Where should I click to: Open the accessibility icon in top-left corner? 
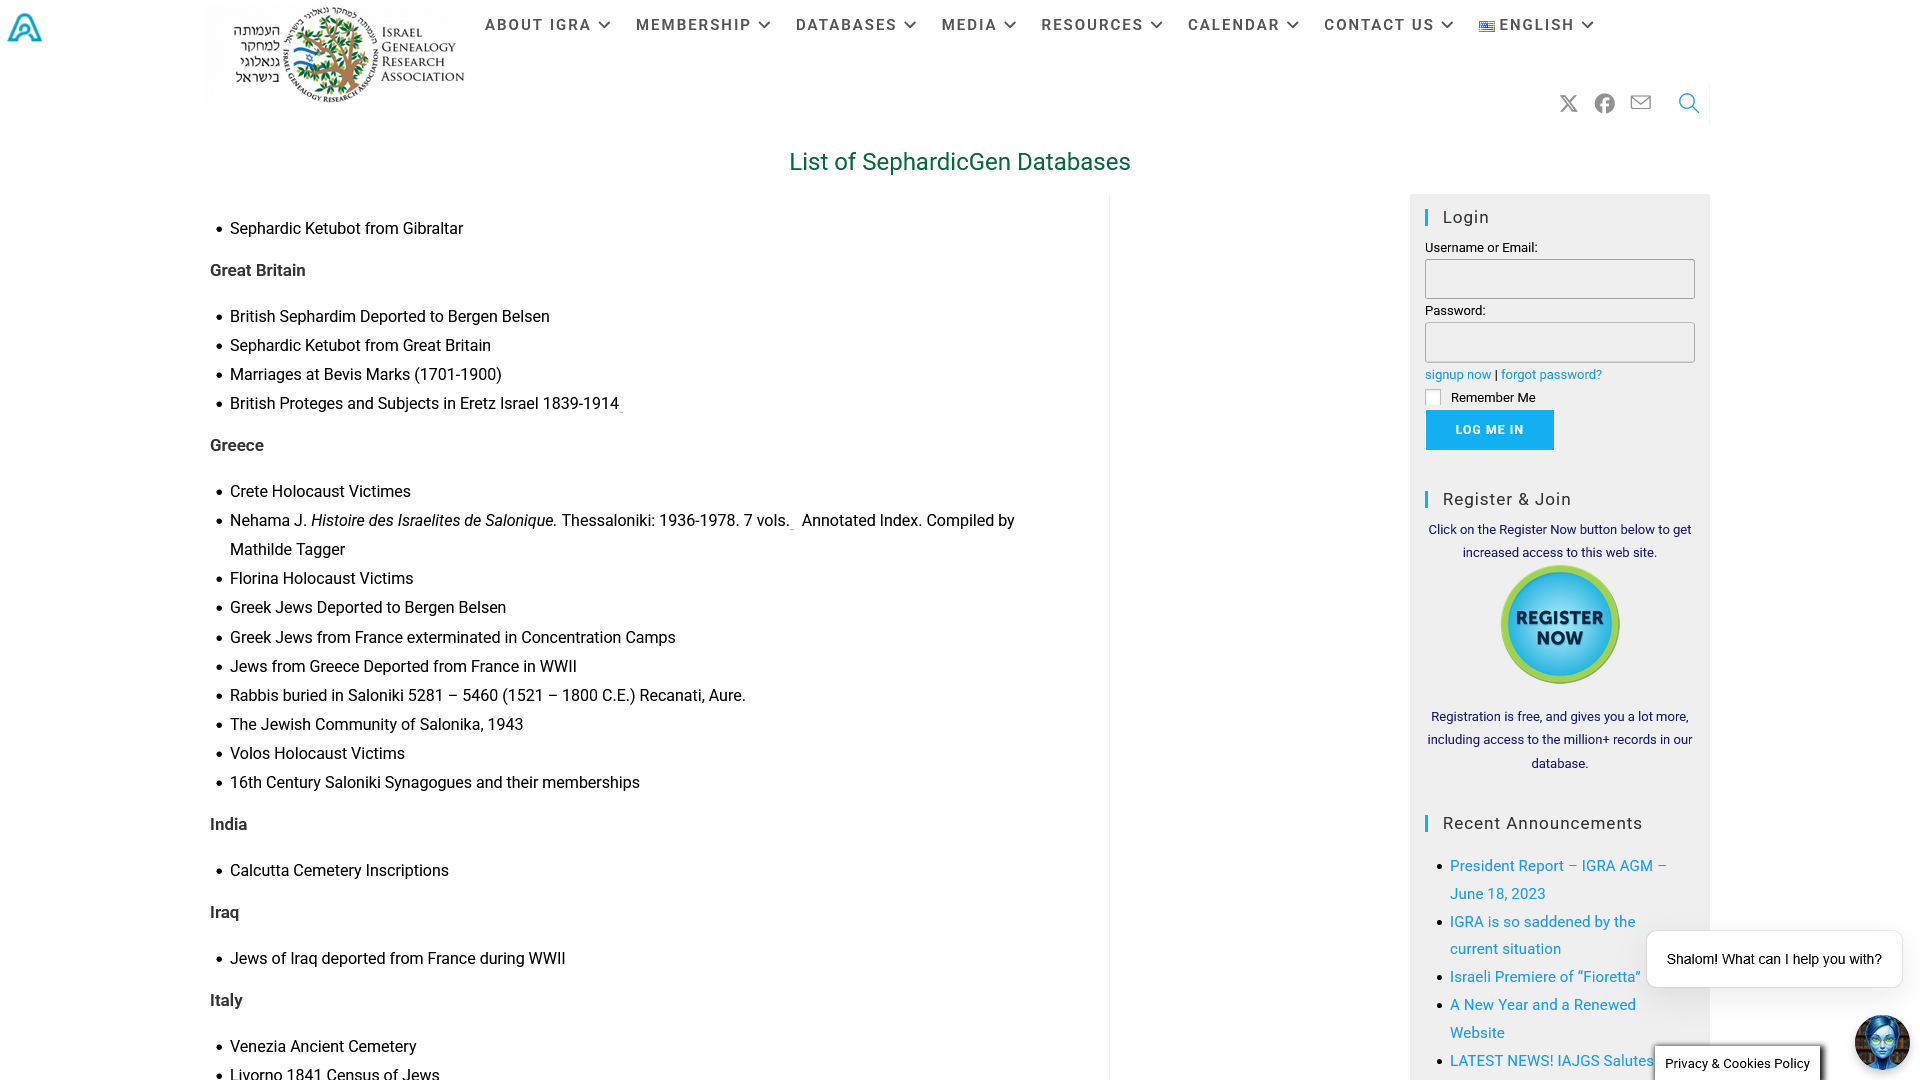coord(23,27)
